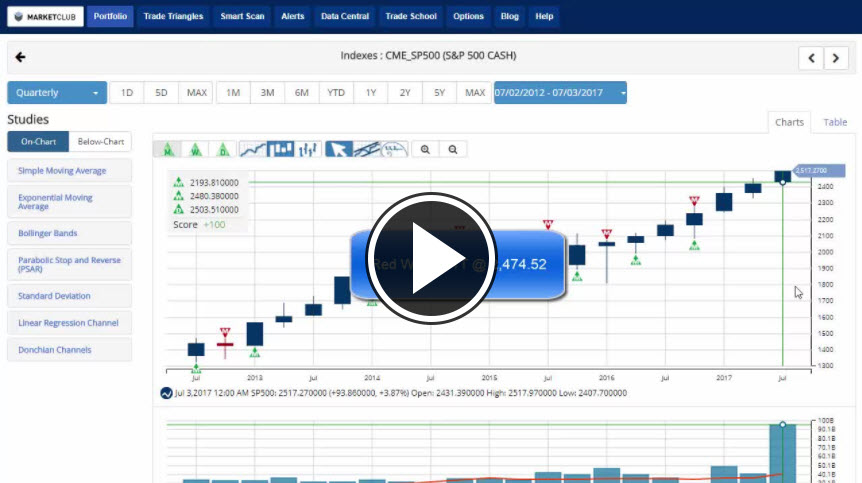Set range to 6M
This screenshot has height=483, width=862.
pos(302,93)
